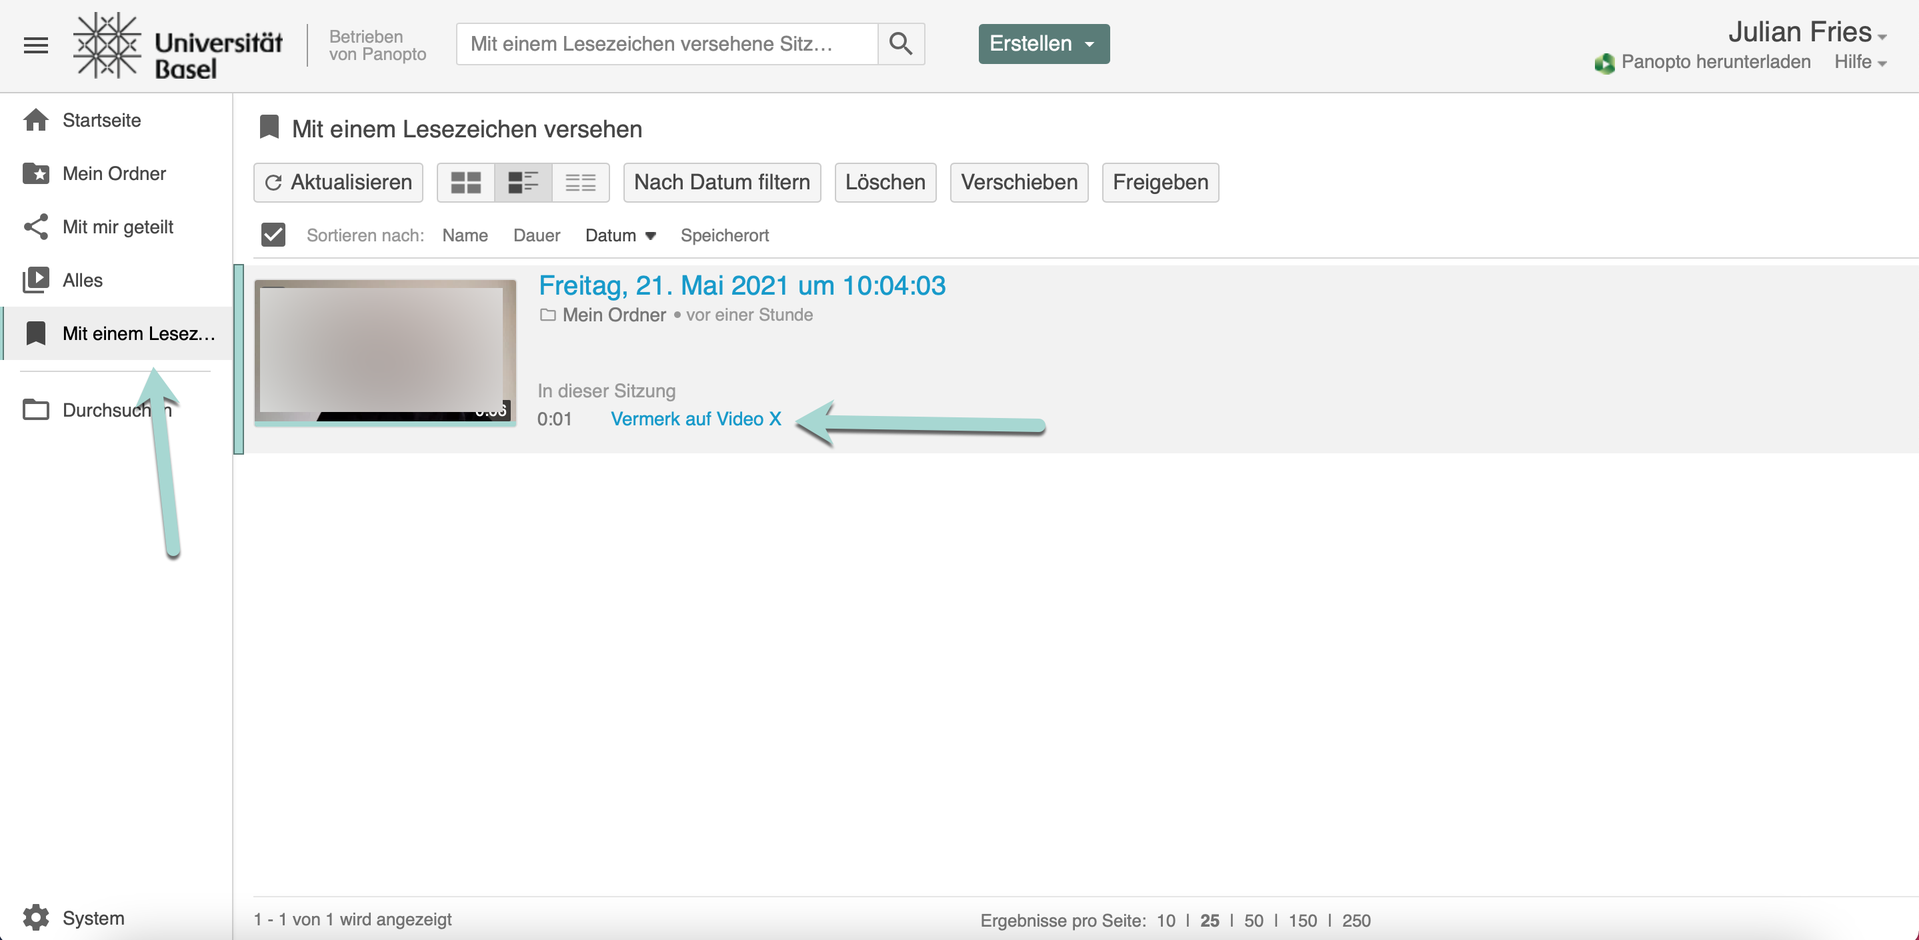Image resolution: width=1919 pixels, height=940 pixels.
Task: Open the Alles sidebar item
Action: coord(82,280)
